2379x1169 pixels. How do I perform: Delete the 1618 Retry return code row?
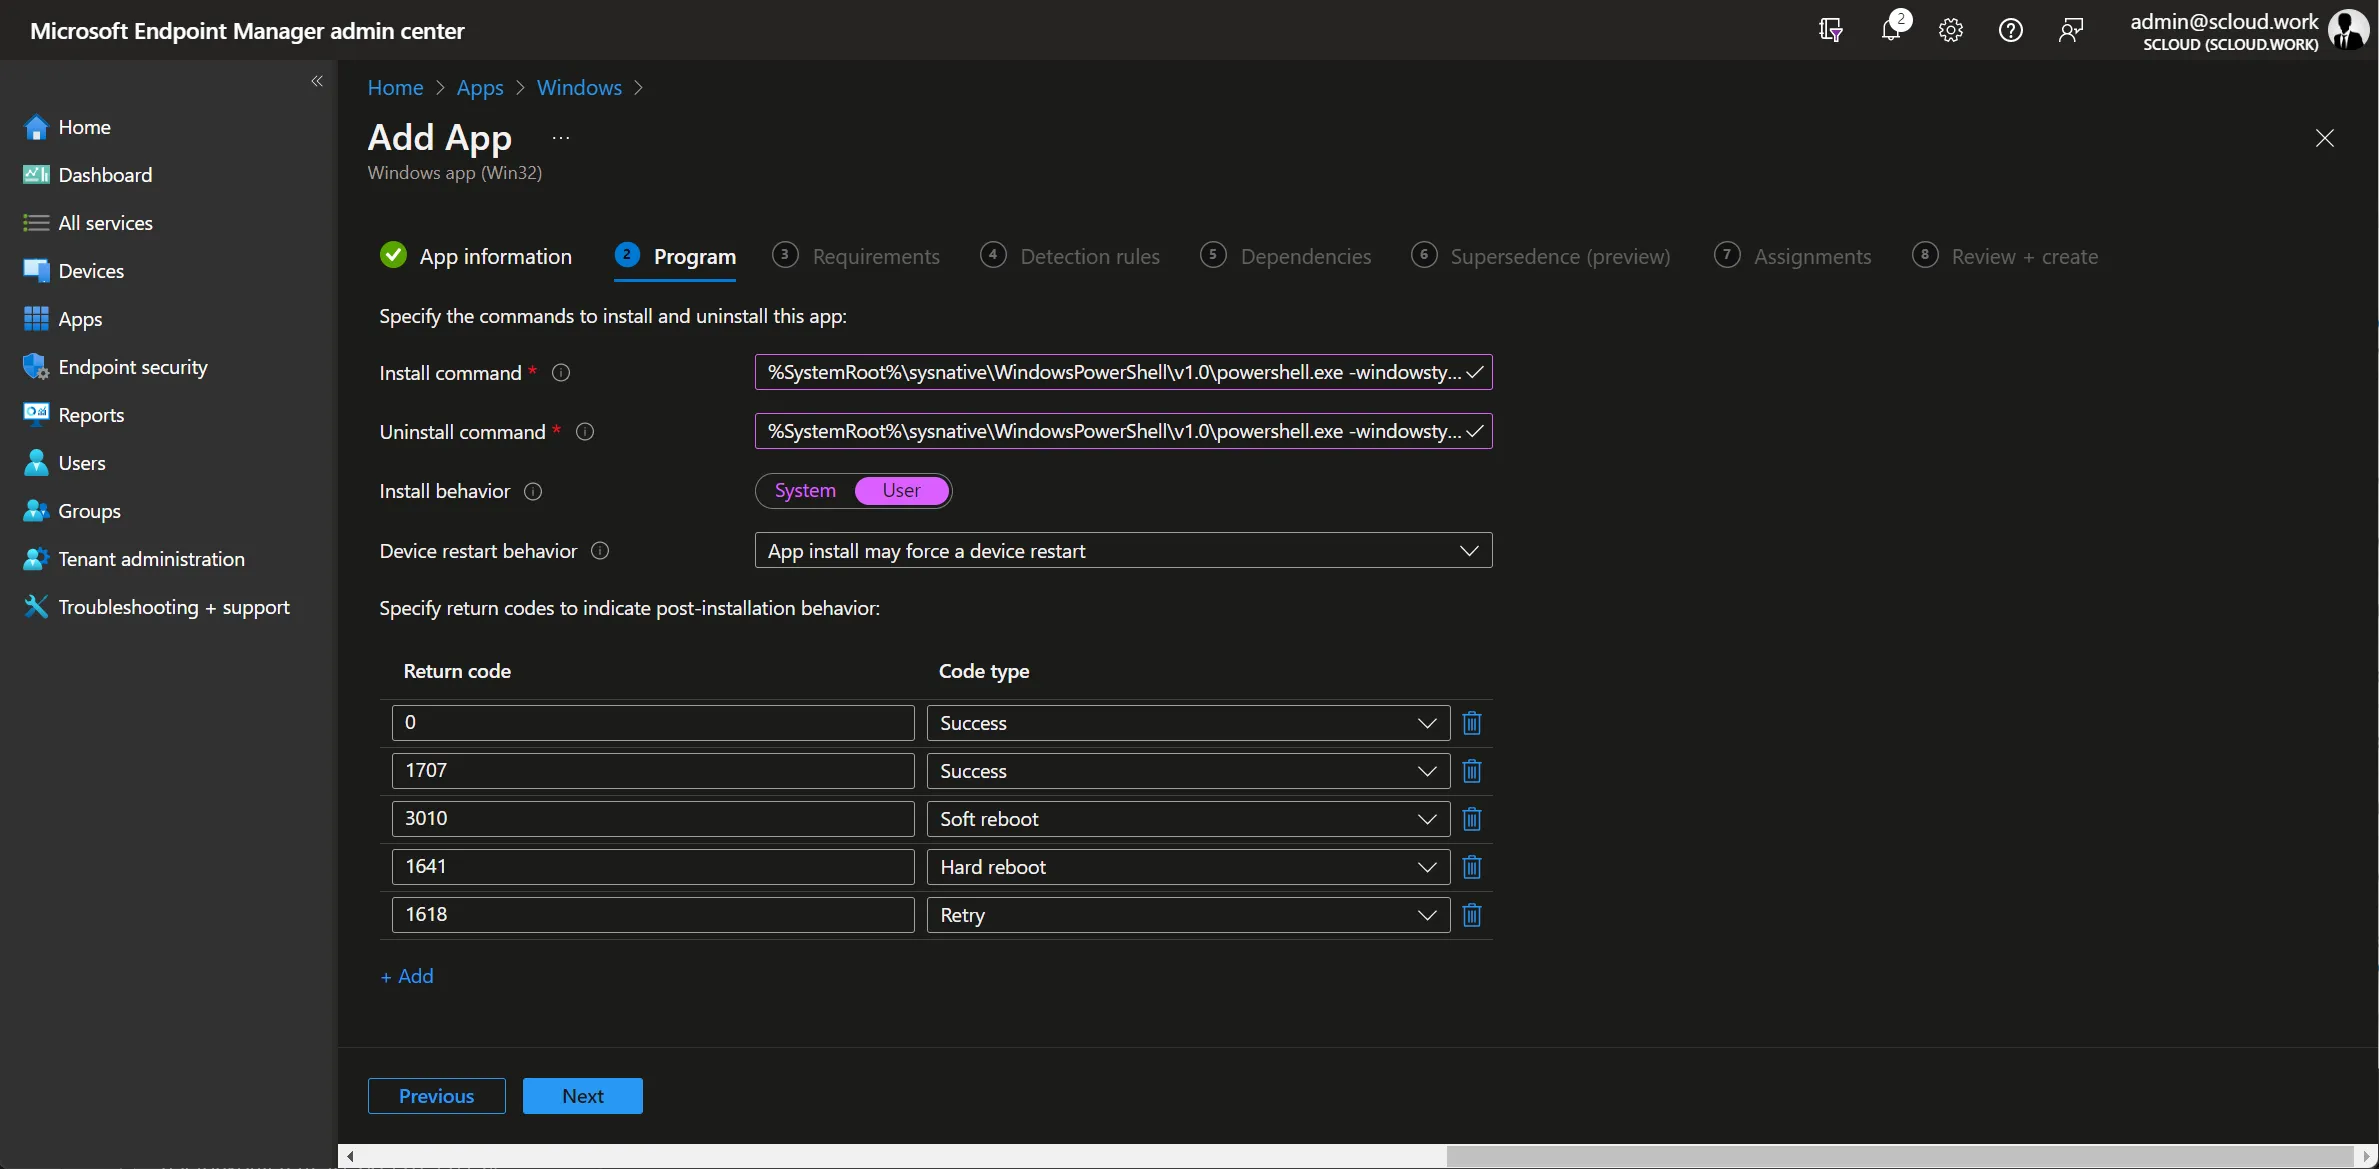coord(1471,915)
